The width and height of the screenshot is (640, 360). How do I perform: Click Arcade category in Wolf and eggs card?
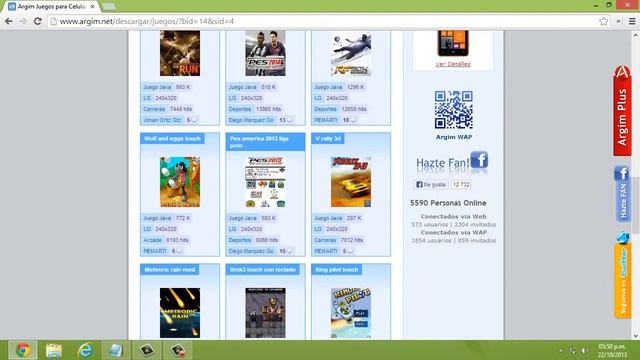[152, 240]
